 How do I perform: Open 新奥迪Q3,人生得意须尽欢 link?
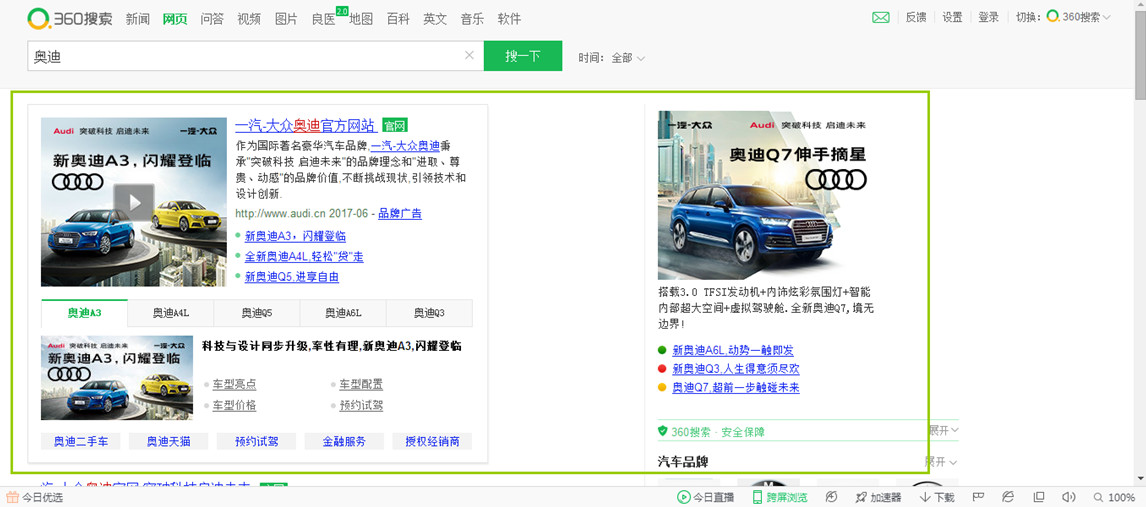[x=736, y=369]
